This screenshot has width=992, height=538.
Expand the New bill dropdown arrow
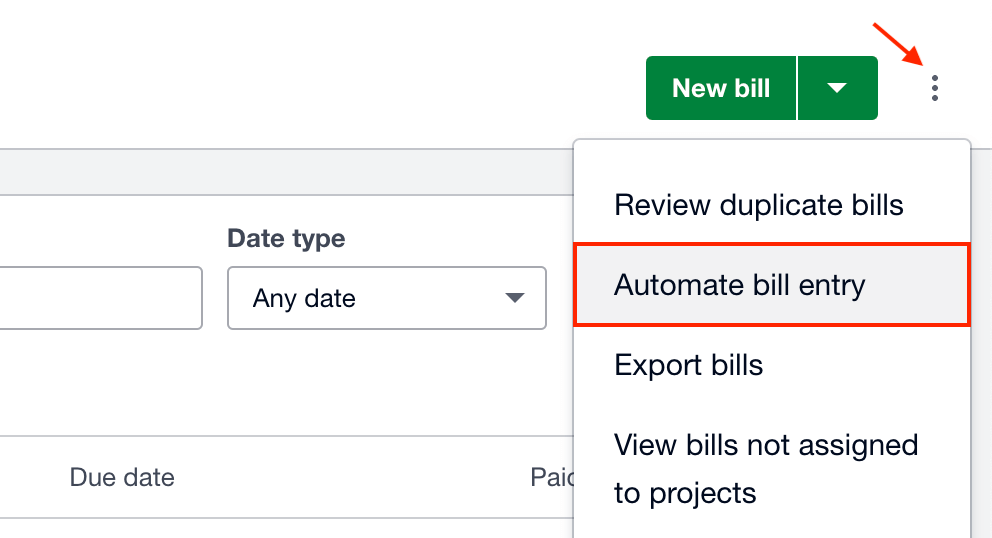click(x=838, y=88)
